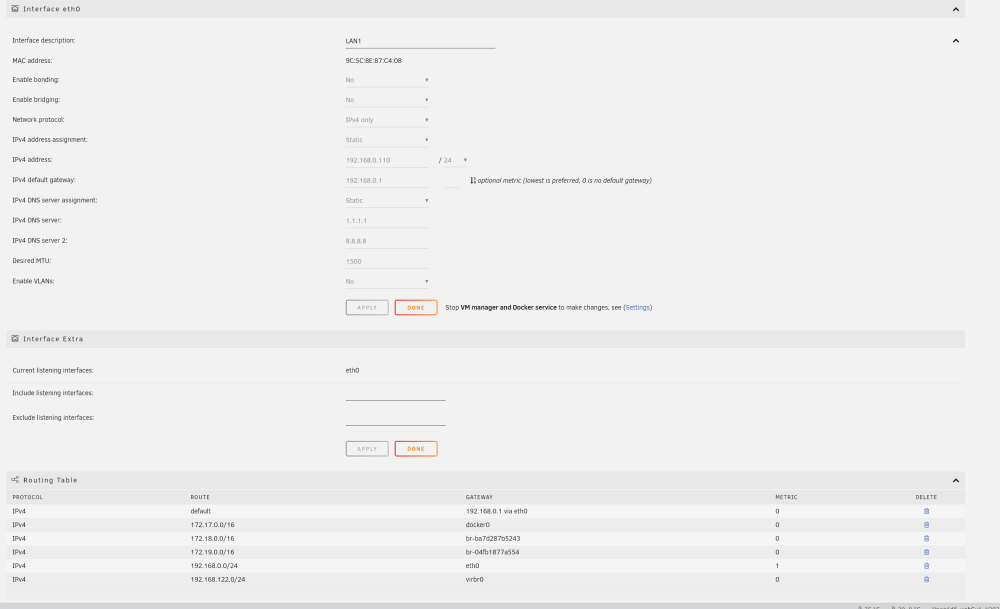Click the 192.168.0.0/24 route cell
The image size is (1000, 609).
click(x=214, y=566)
